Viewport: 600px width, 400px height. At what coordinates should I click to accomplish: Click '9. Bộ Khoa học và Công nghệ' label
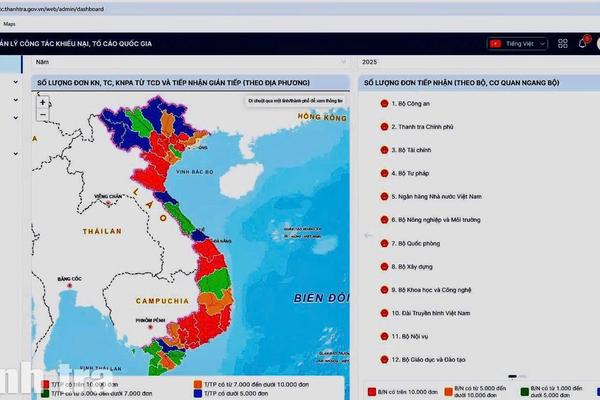pos(431,290)
